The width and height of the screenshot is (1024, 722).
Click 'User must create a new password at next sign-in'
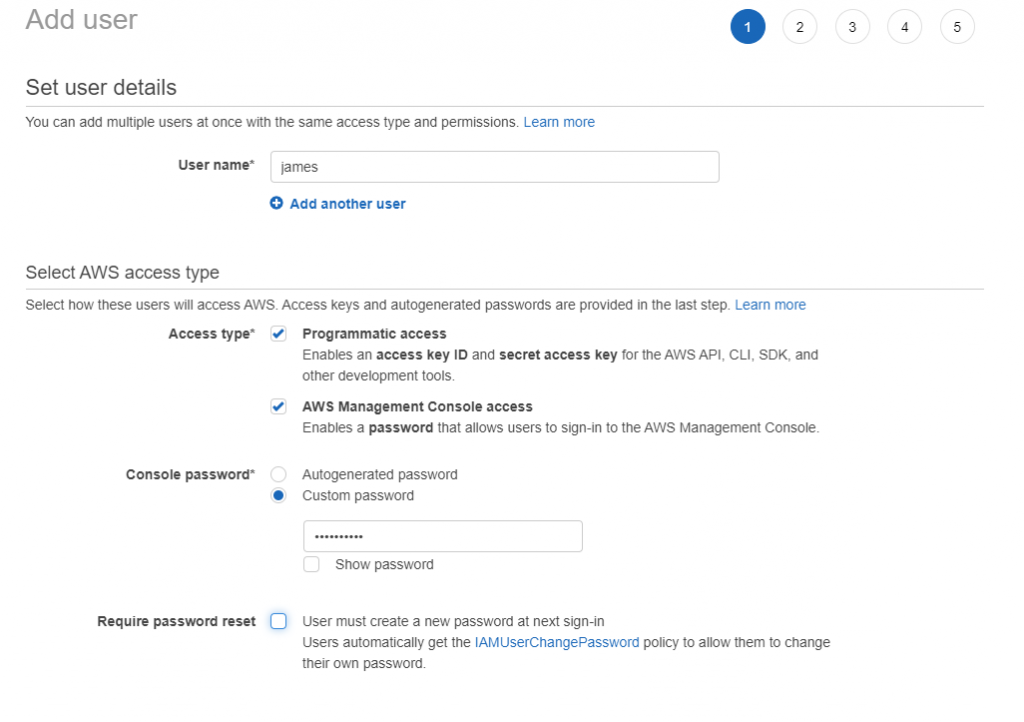coord(453,621)
